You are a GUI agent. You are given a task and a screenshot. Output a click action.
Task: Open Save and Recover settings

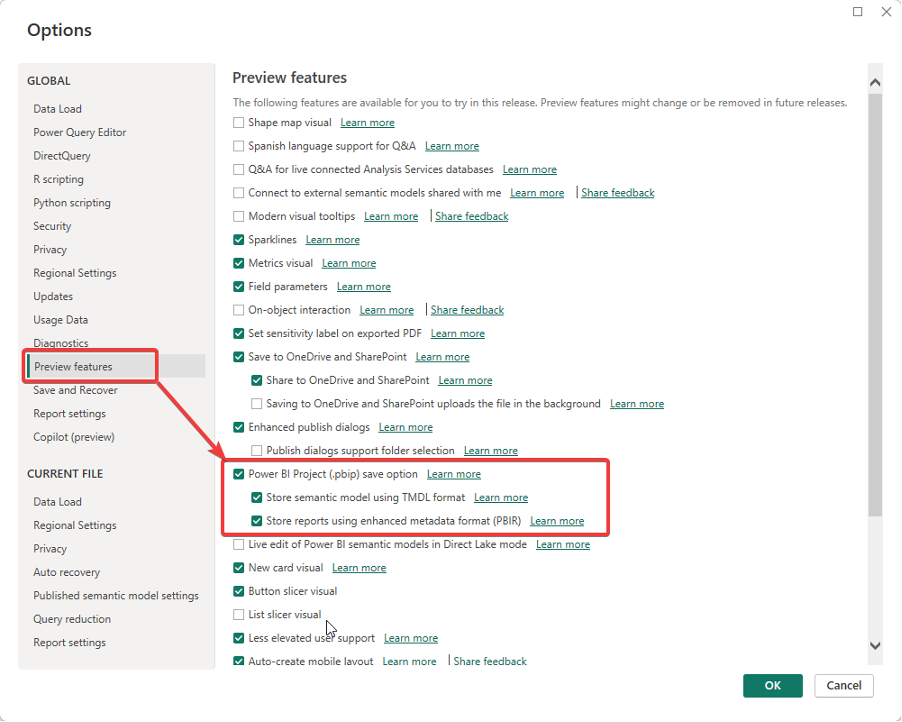pos(75,390)
